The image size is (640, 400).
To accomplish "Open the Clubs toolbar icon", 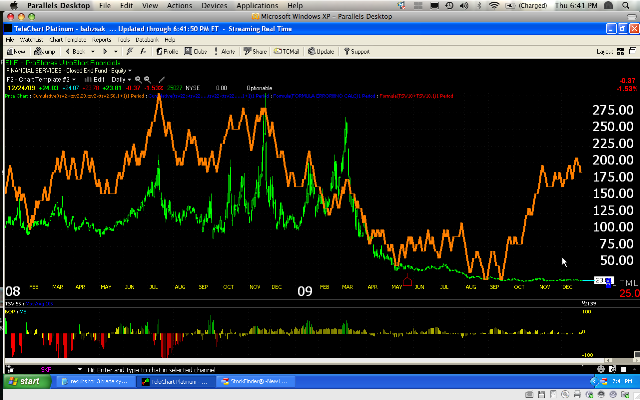I will pyautogui.click(x=196, y=51).
